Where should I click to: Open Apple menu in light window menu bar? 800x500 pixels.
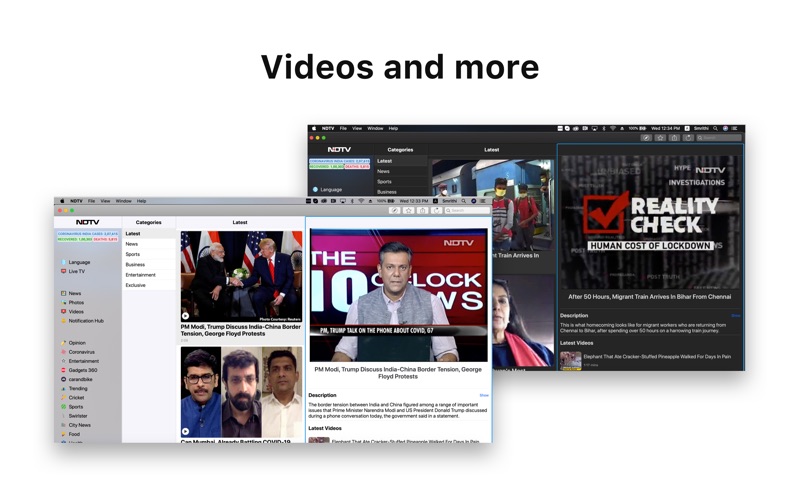[x=62, y=201]
